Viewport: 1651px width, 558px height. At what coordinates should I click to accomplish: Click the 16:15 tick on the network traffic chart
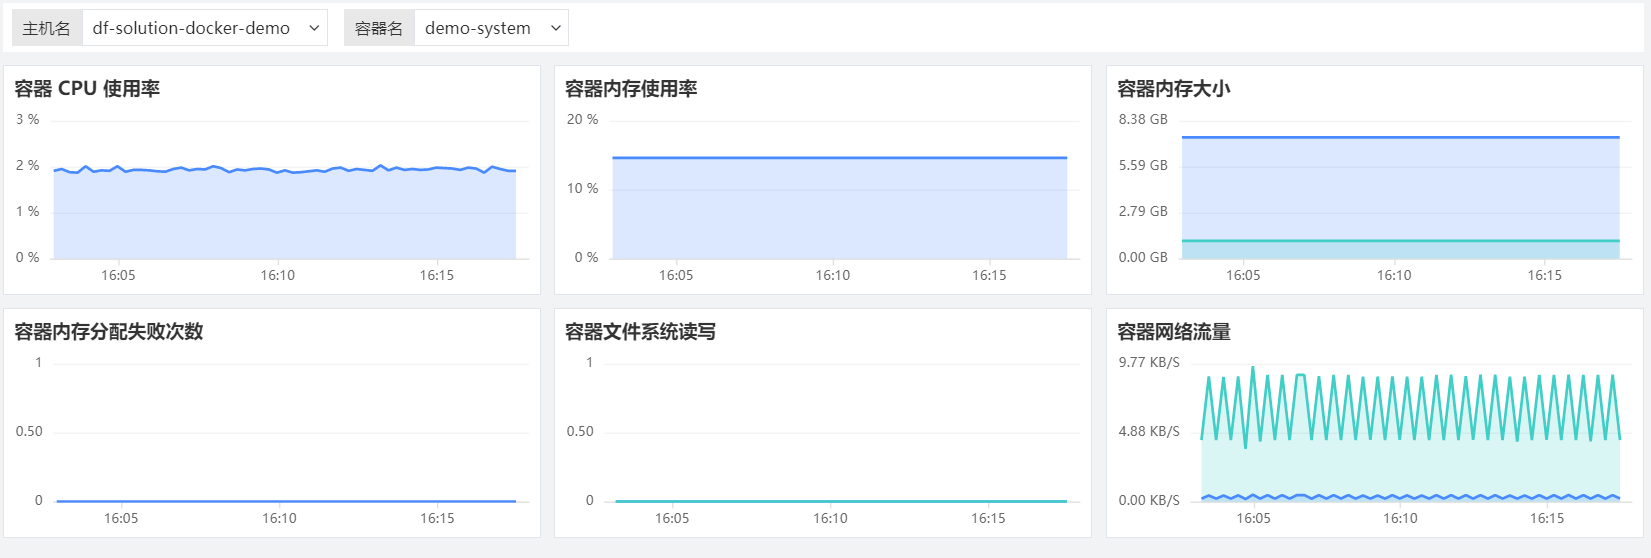point(1546,518)
